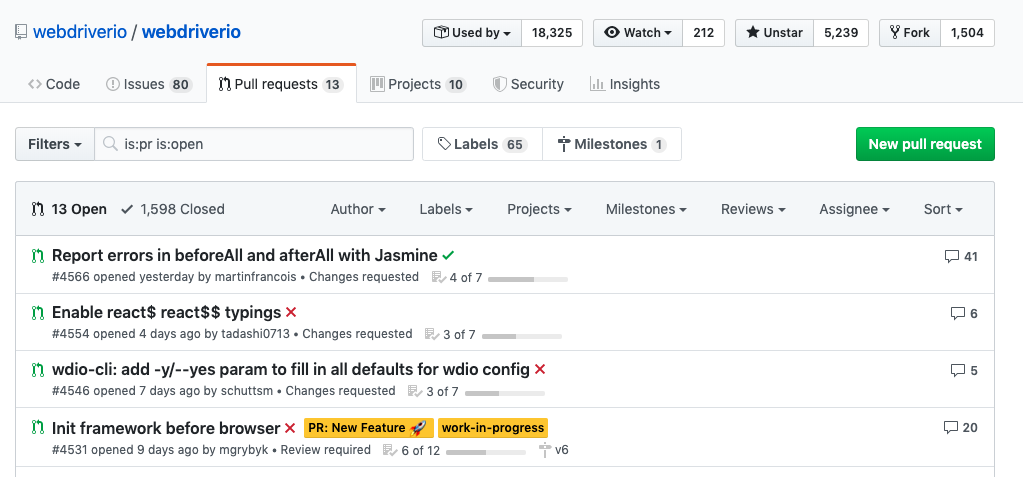Expand the Assignee filter
Viewport: 1023px width, 477px height.
click(855, 209)
